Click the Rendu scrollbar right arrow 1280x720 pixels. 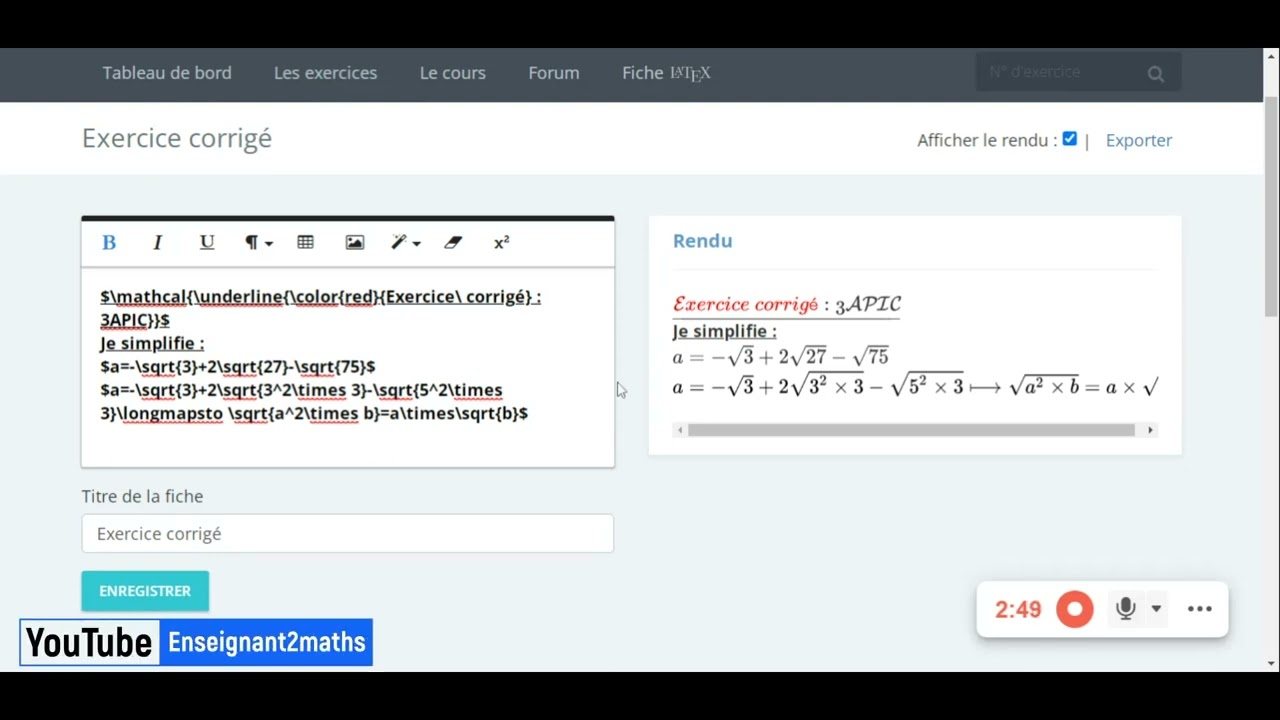click(1150, 430)
